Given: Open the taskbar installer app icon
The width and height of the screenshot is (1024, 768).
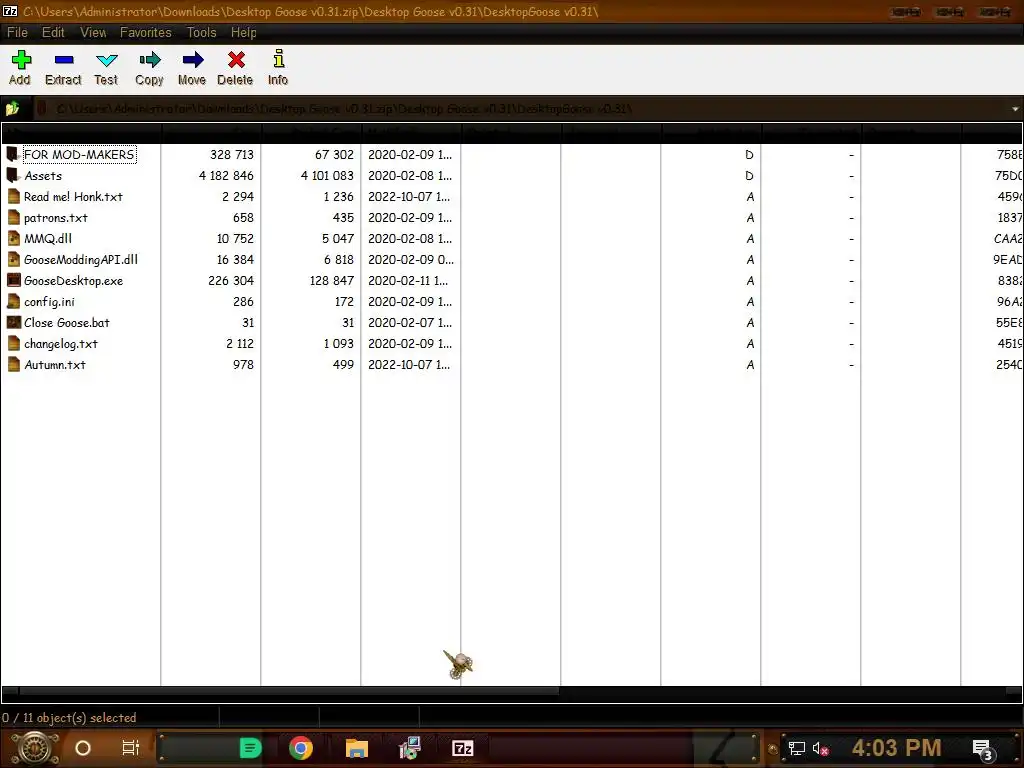Looking at the screenshot, I should pyautogui.click(x=409, y=748).
